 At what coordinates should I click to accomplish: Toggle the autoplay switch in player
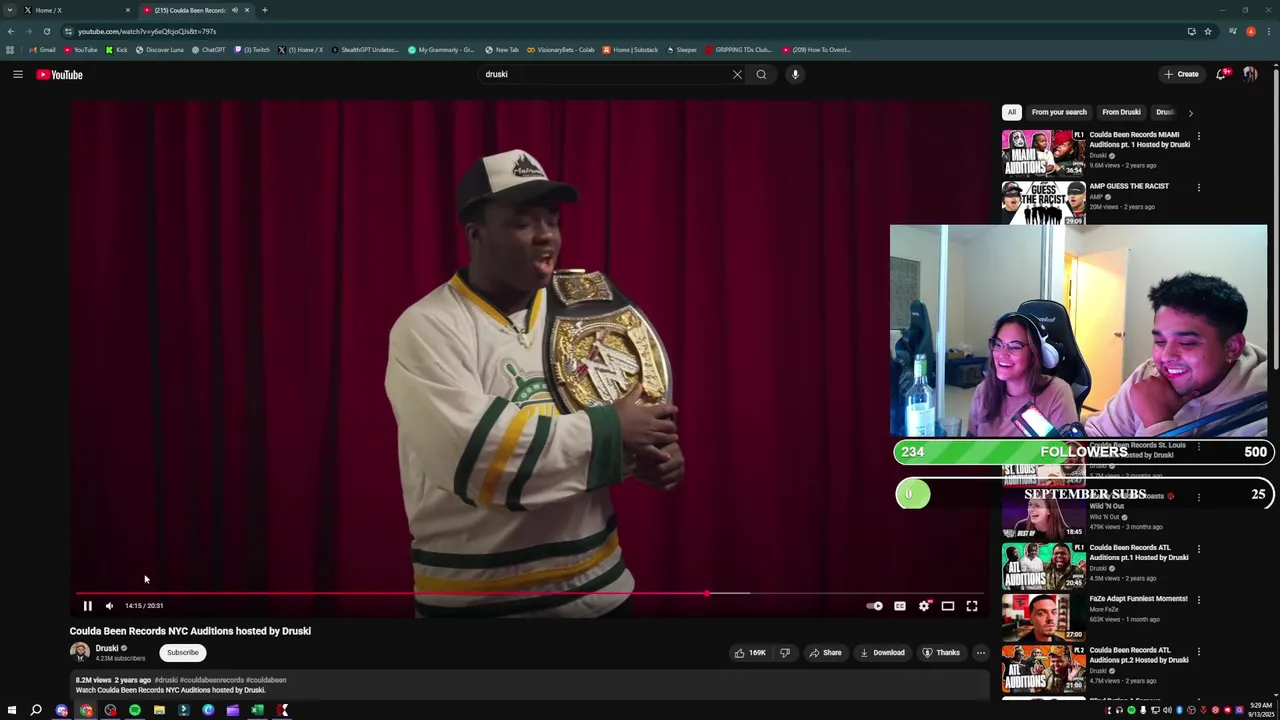tap(875, 606)
